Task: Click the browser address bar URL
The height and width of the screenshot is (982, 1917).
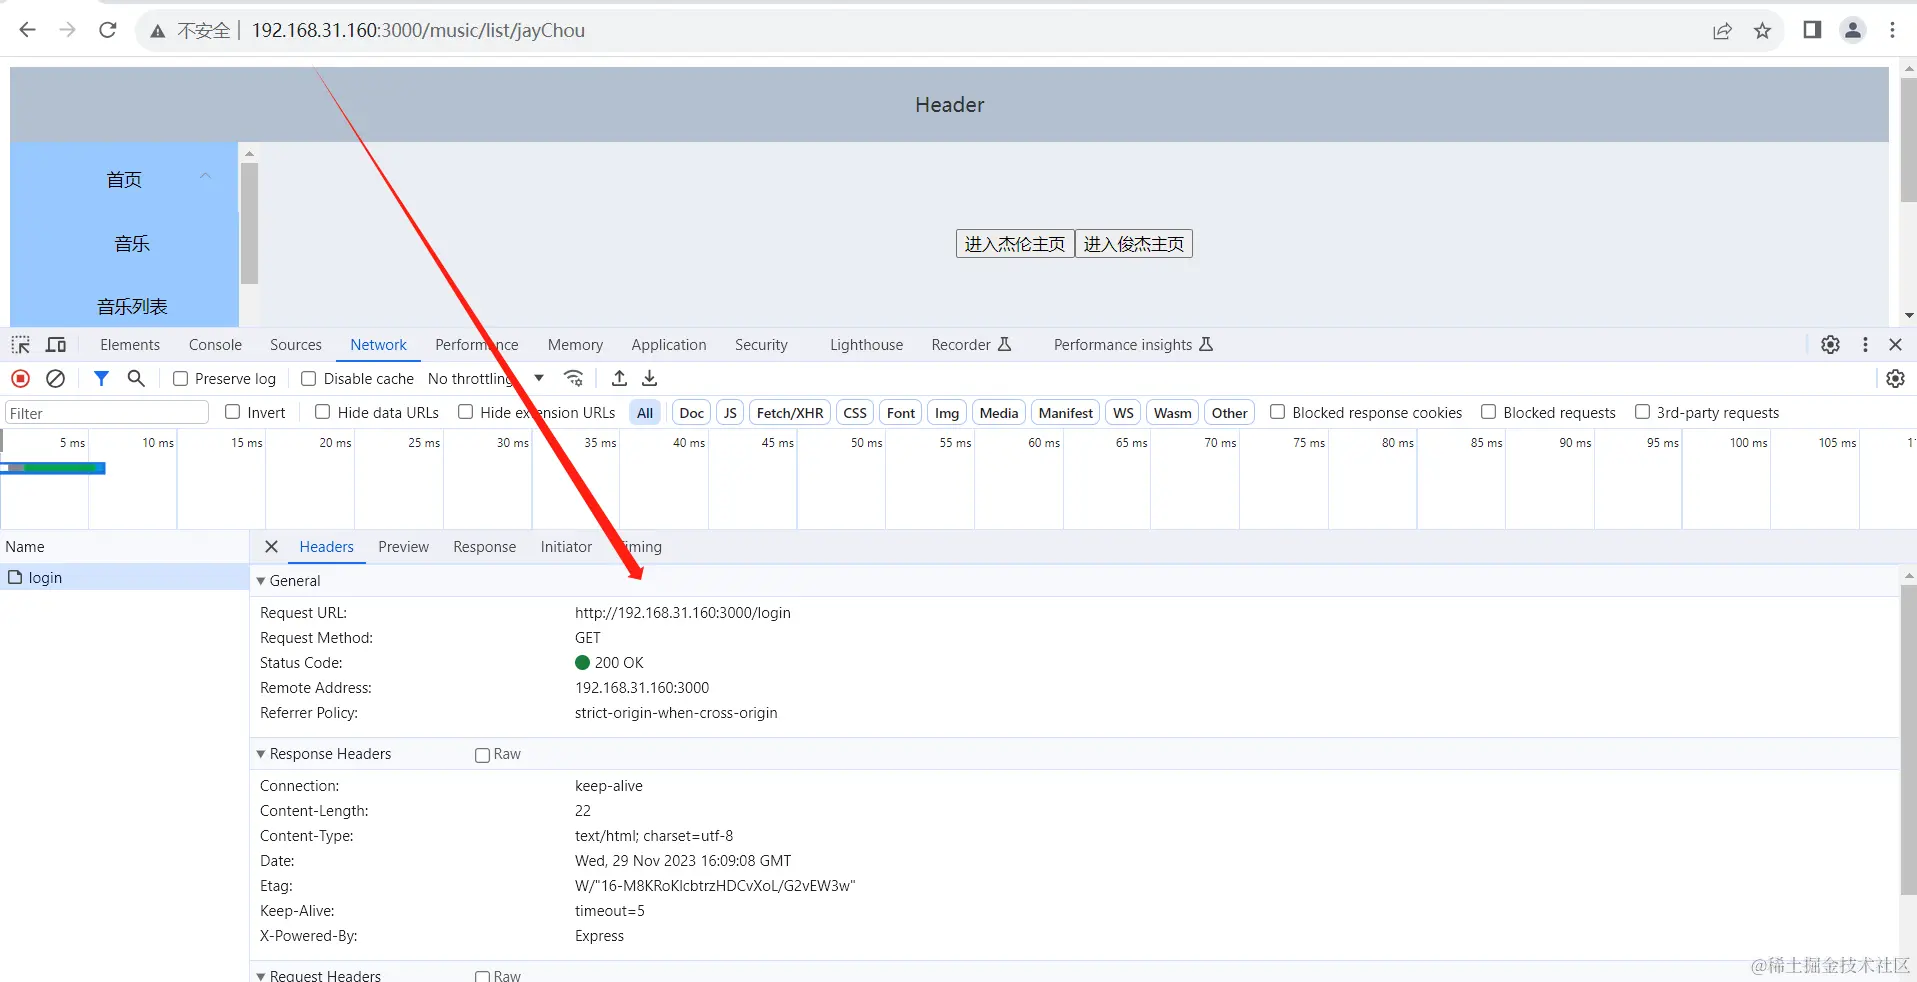Action: tap(418, 31)
